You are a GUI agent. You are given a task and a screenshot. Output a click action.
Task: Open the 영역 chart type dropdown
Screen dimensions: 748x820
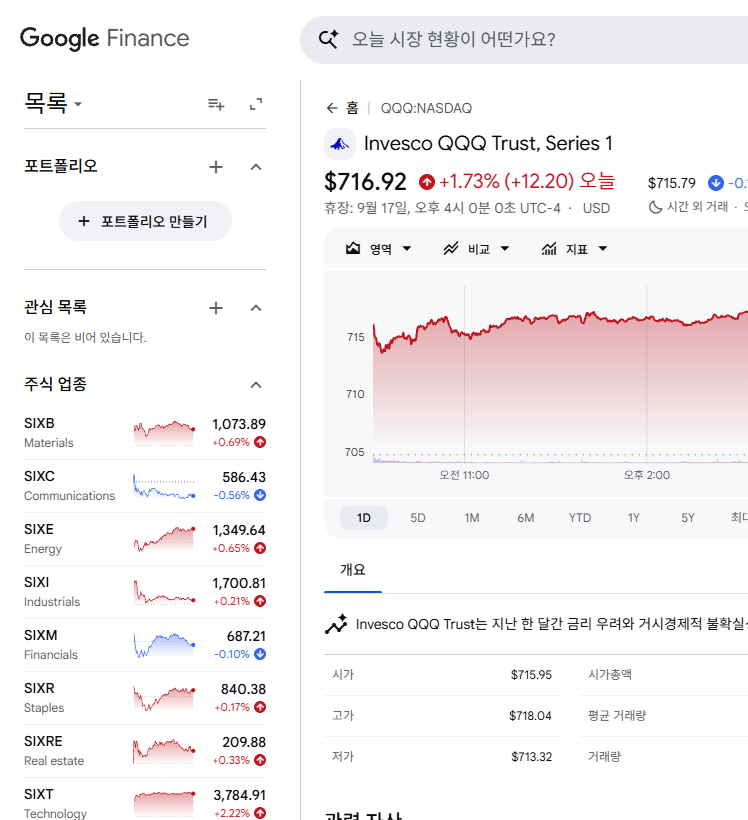point(379,249)
